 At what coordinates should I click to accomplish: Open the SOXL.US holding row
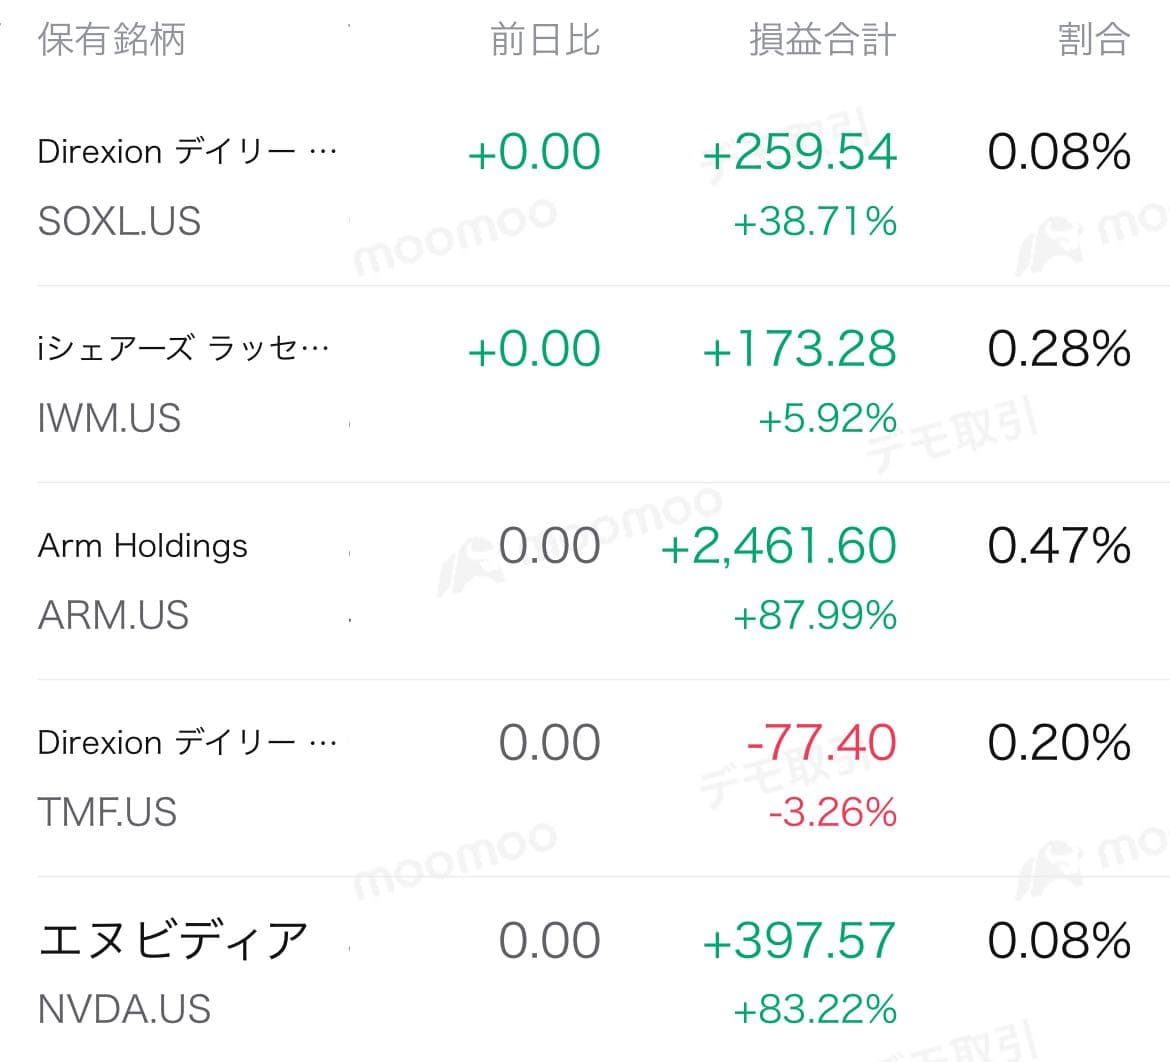[x=585, y=187]
